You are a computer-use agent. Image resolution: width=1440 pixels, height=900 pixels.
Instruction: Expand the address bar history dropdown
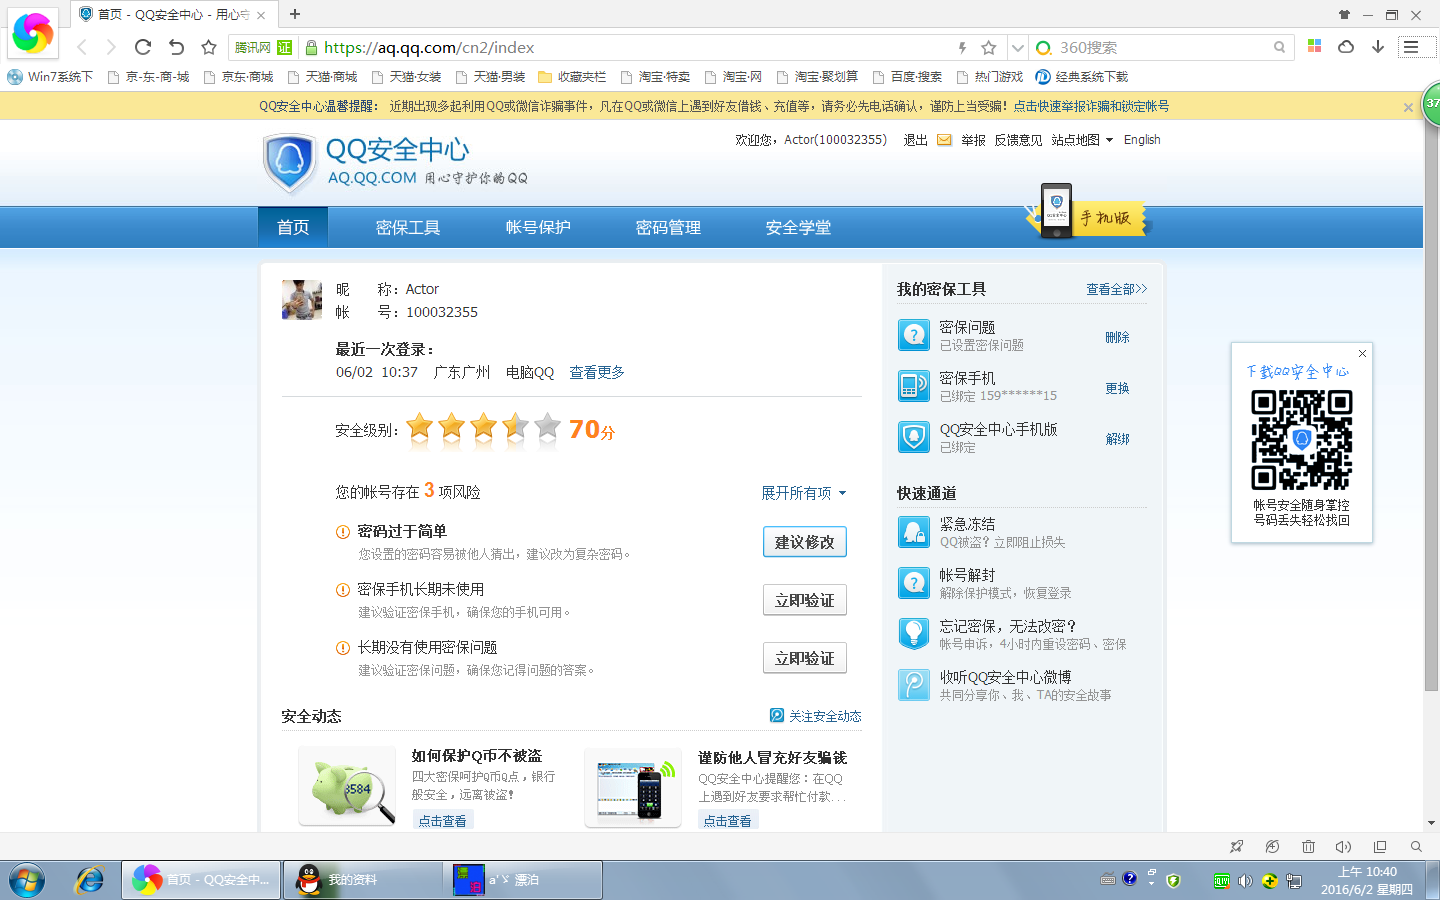[x=1017, y=47]
